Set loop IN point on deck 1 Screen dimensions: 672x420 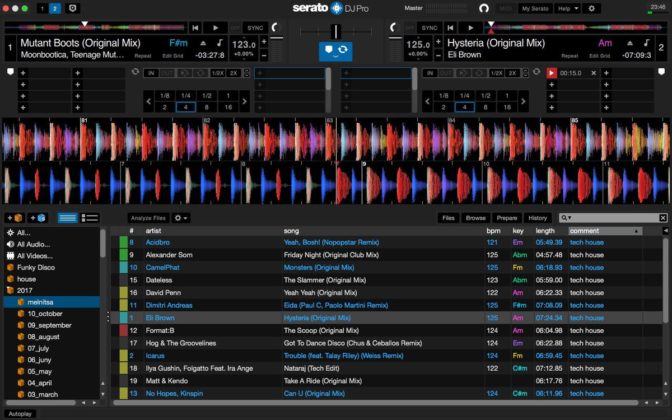point(151,73)
